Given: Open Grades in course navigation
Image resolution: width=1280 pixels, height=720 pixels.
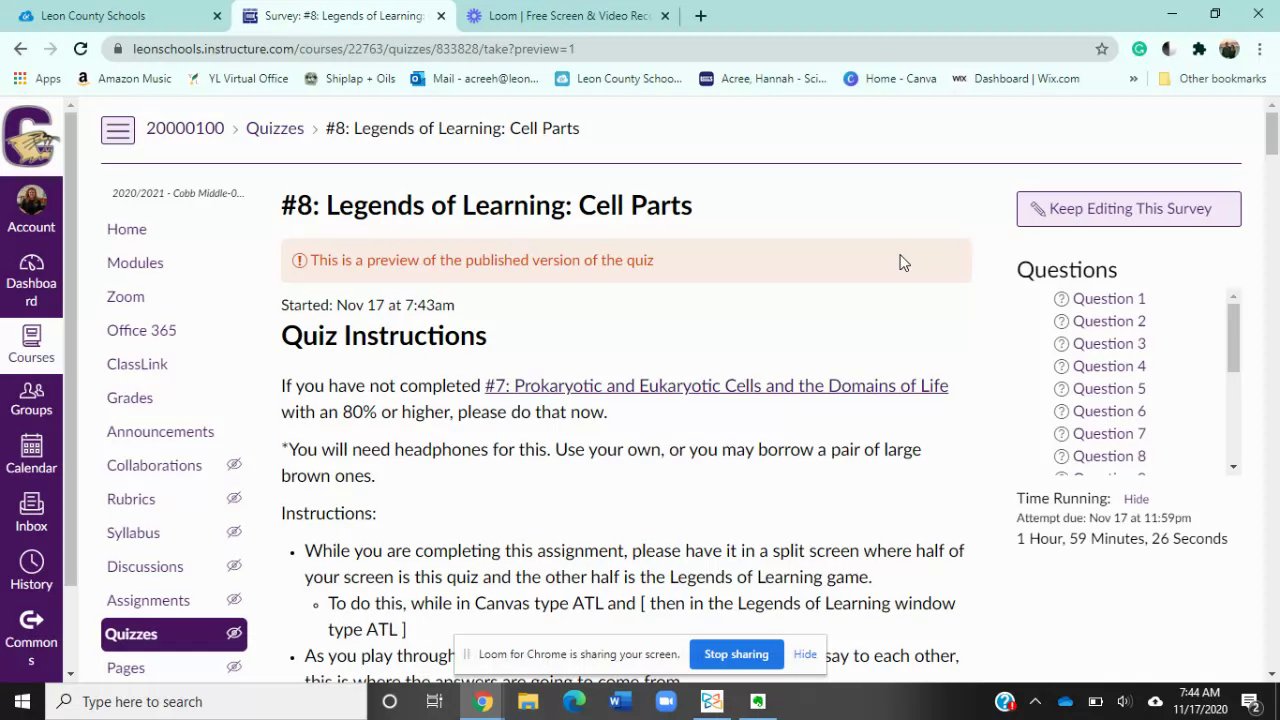Looking at the screenshot, I should [130, 398].
